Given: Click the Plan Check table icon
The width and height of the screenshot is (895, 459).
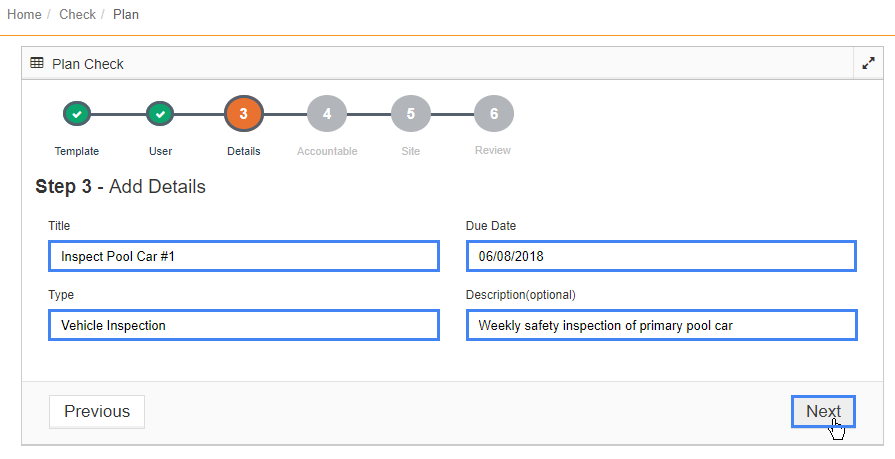Looking at the screenshot, I should point(37,63).
